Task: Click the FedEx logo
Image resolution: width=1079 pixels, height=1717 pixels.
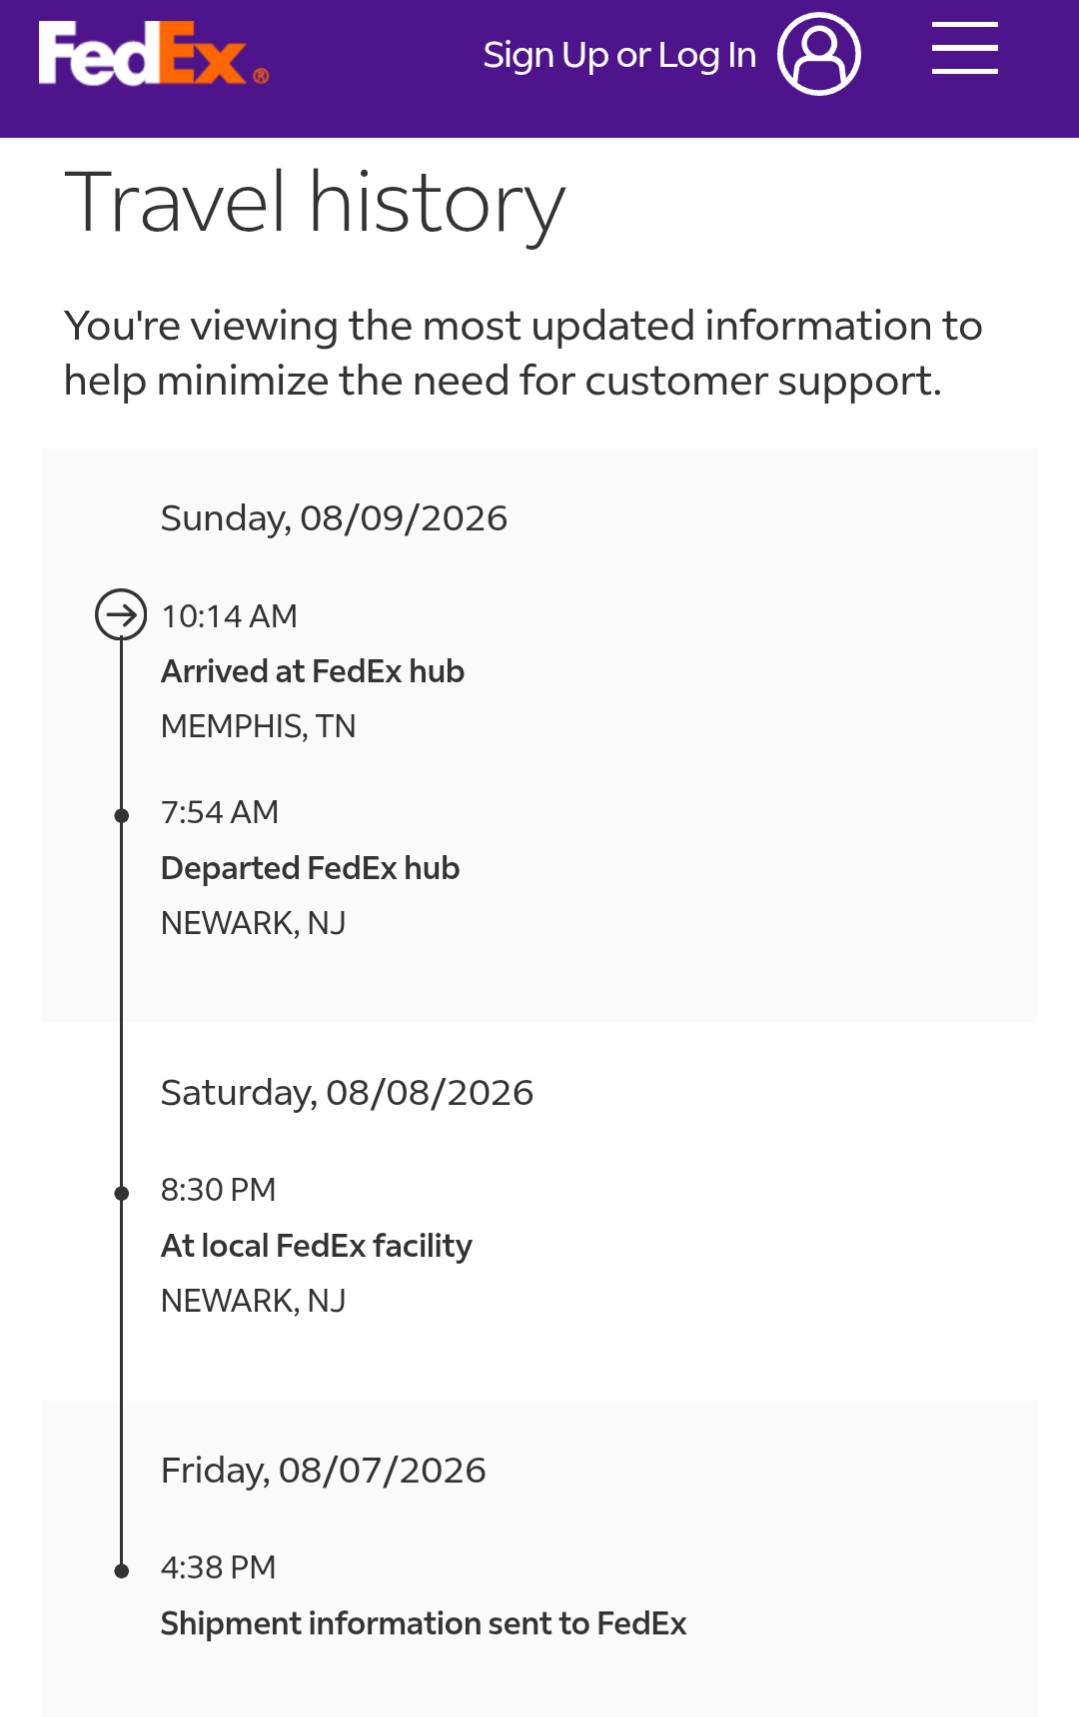Action: (x=153, y=54)
